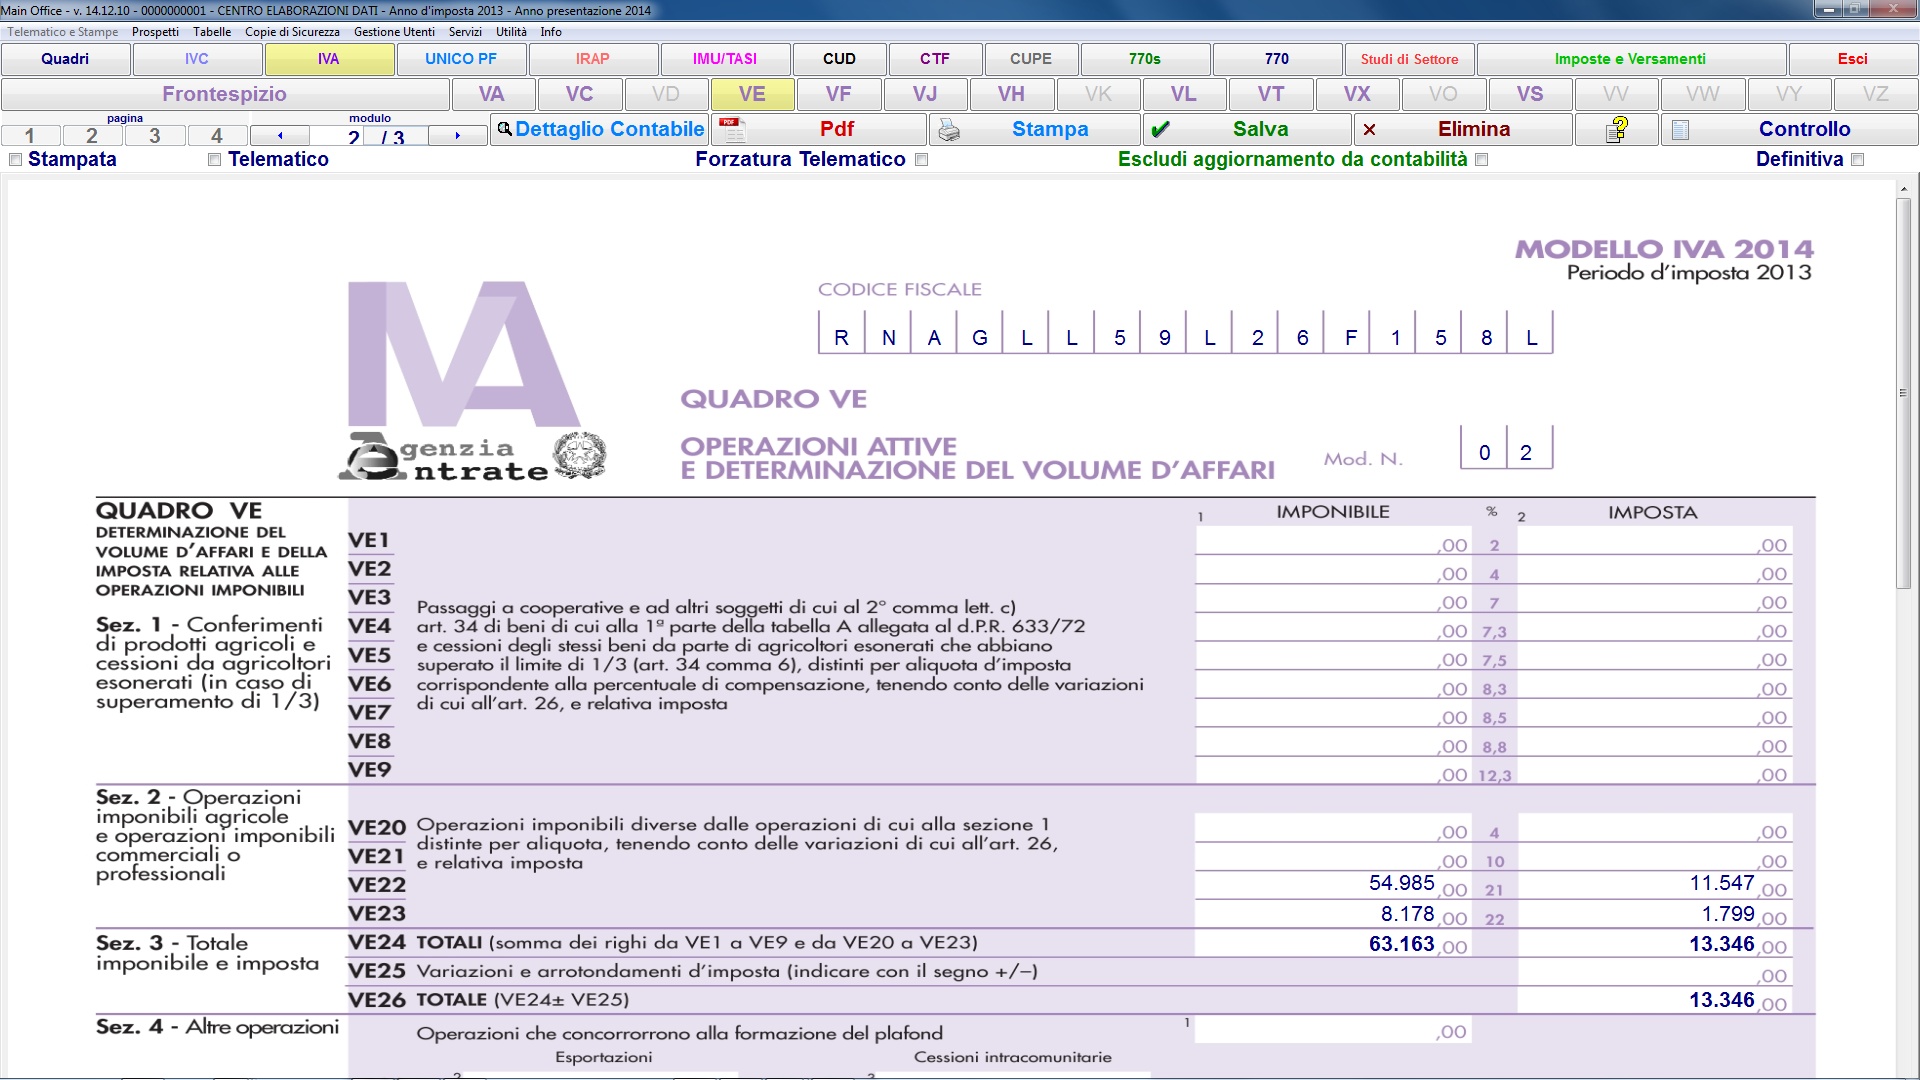Open Copie di Sicurezza menu
Viewport: 1920px width, 1080px height.
(292, 32)
